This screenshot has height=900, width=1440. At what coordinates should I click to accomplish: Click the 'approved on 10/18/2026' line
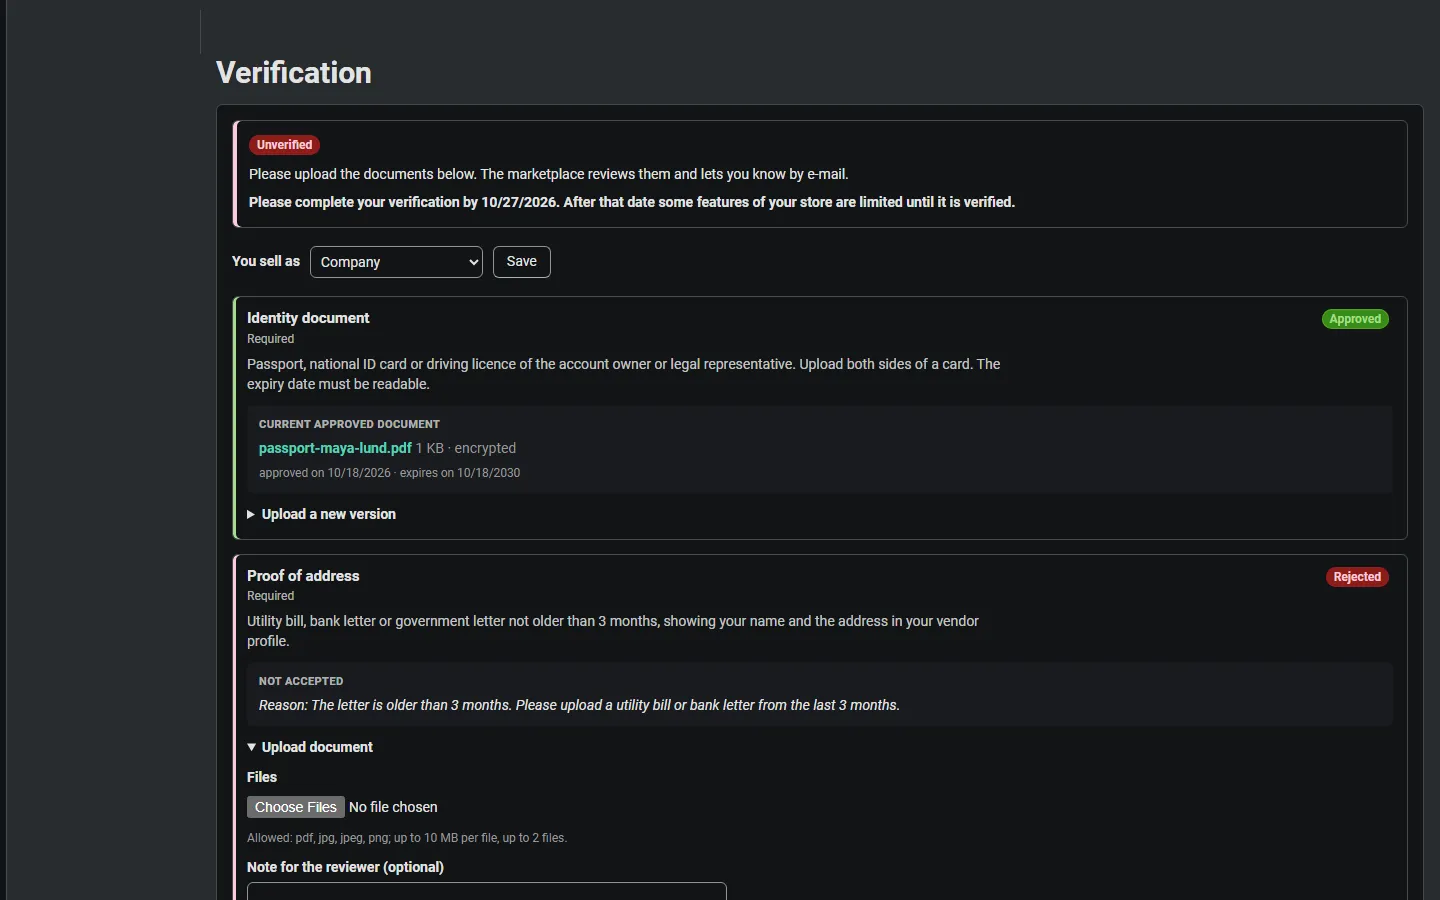pyautogui.click(x=389, y=473)
